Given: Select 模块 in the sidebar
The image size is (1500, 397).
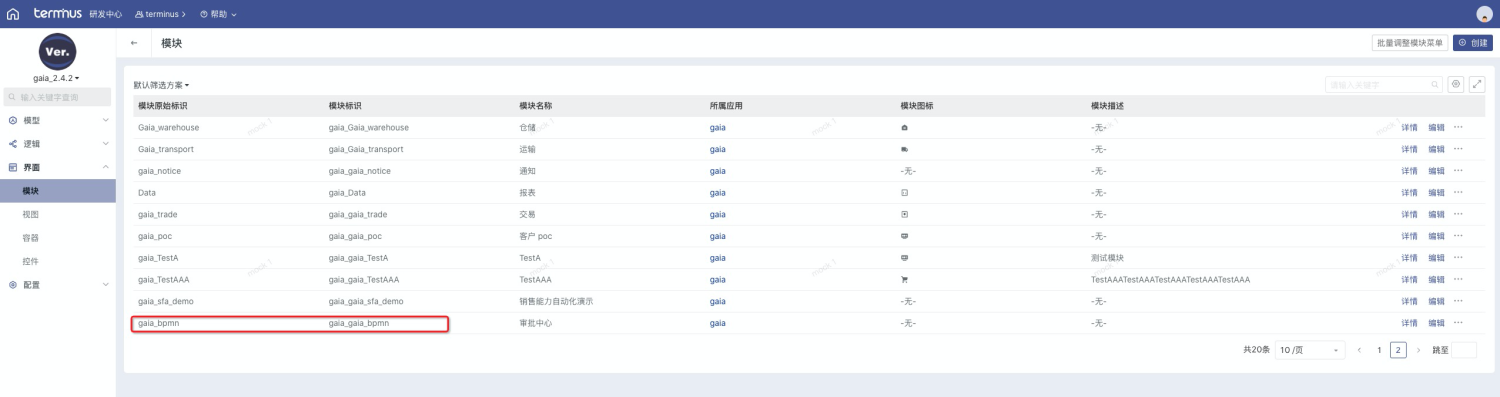Looking at the screenshot, I should [57, 191].
